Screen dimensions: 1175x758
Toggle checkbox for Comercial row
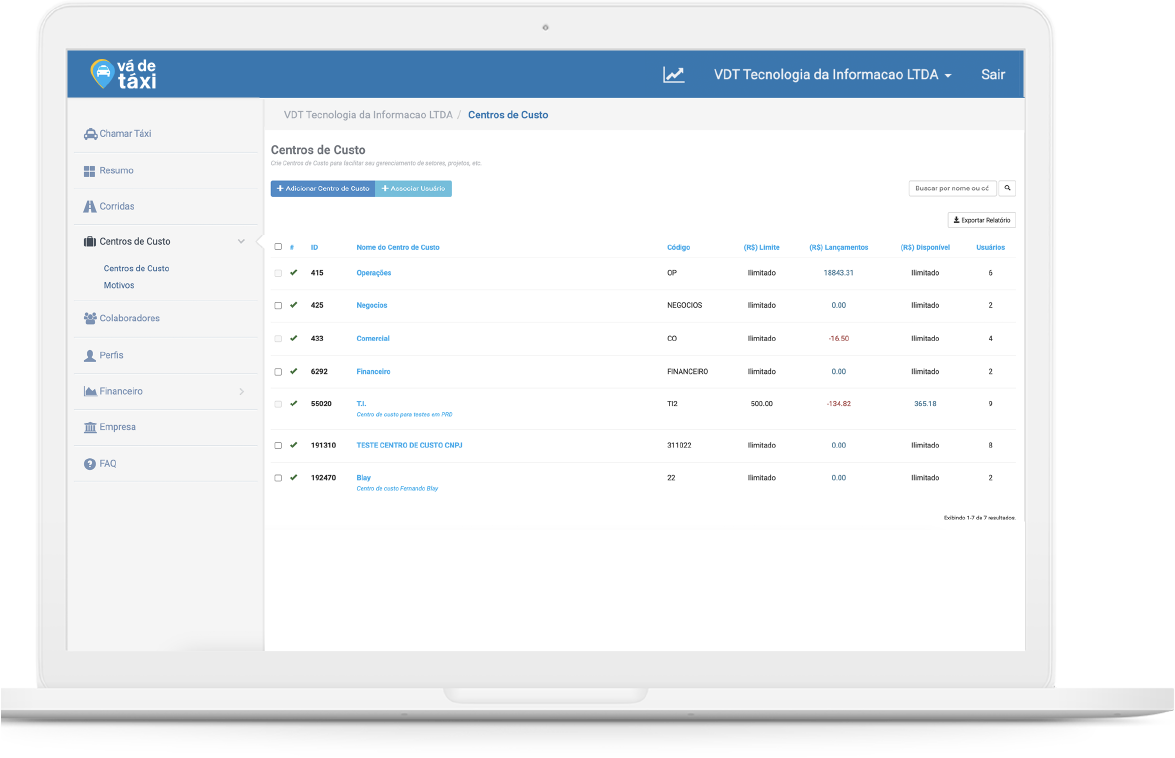tap(278, 339)
